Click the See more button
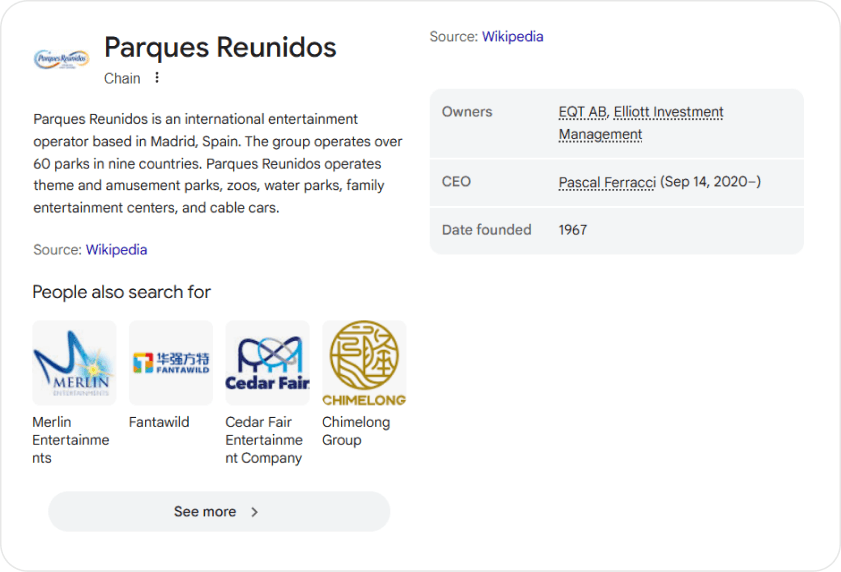Viewport: 841px width, 572px height. point(219,511)
